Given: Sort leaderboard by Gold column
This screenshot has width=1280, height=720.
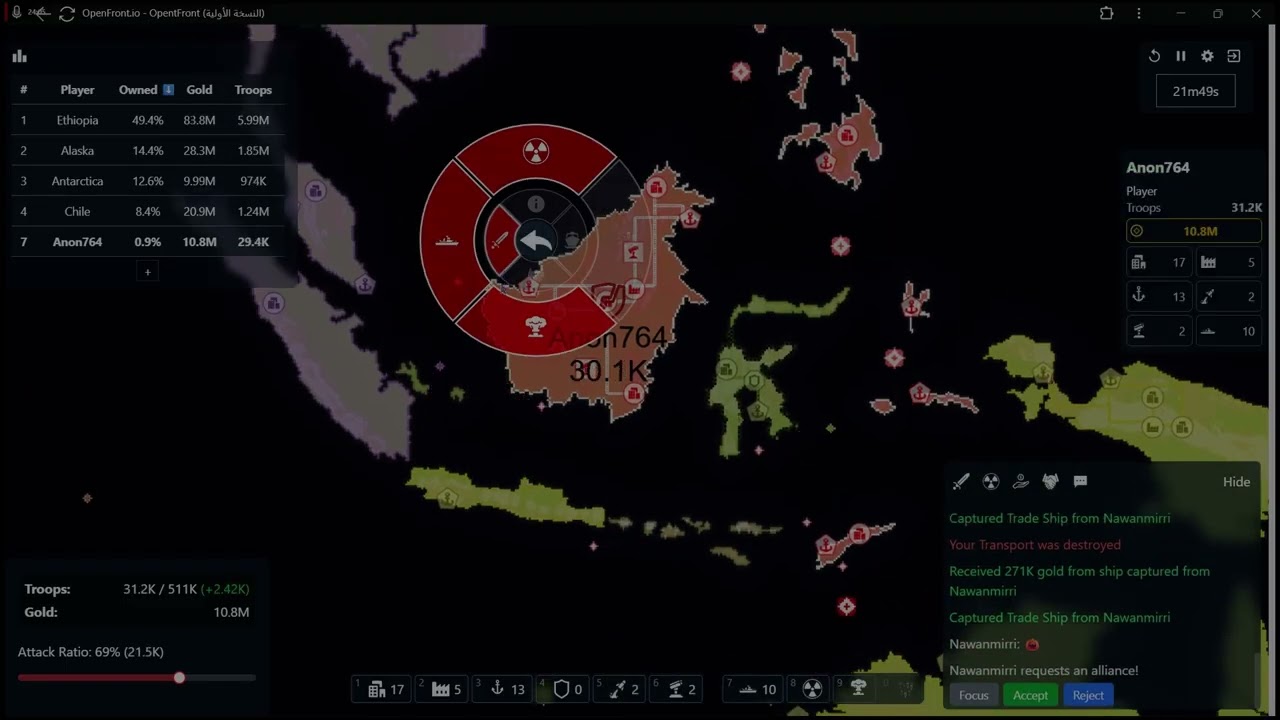Looking at the screenshot, I should pos(199,90).
